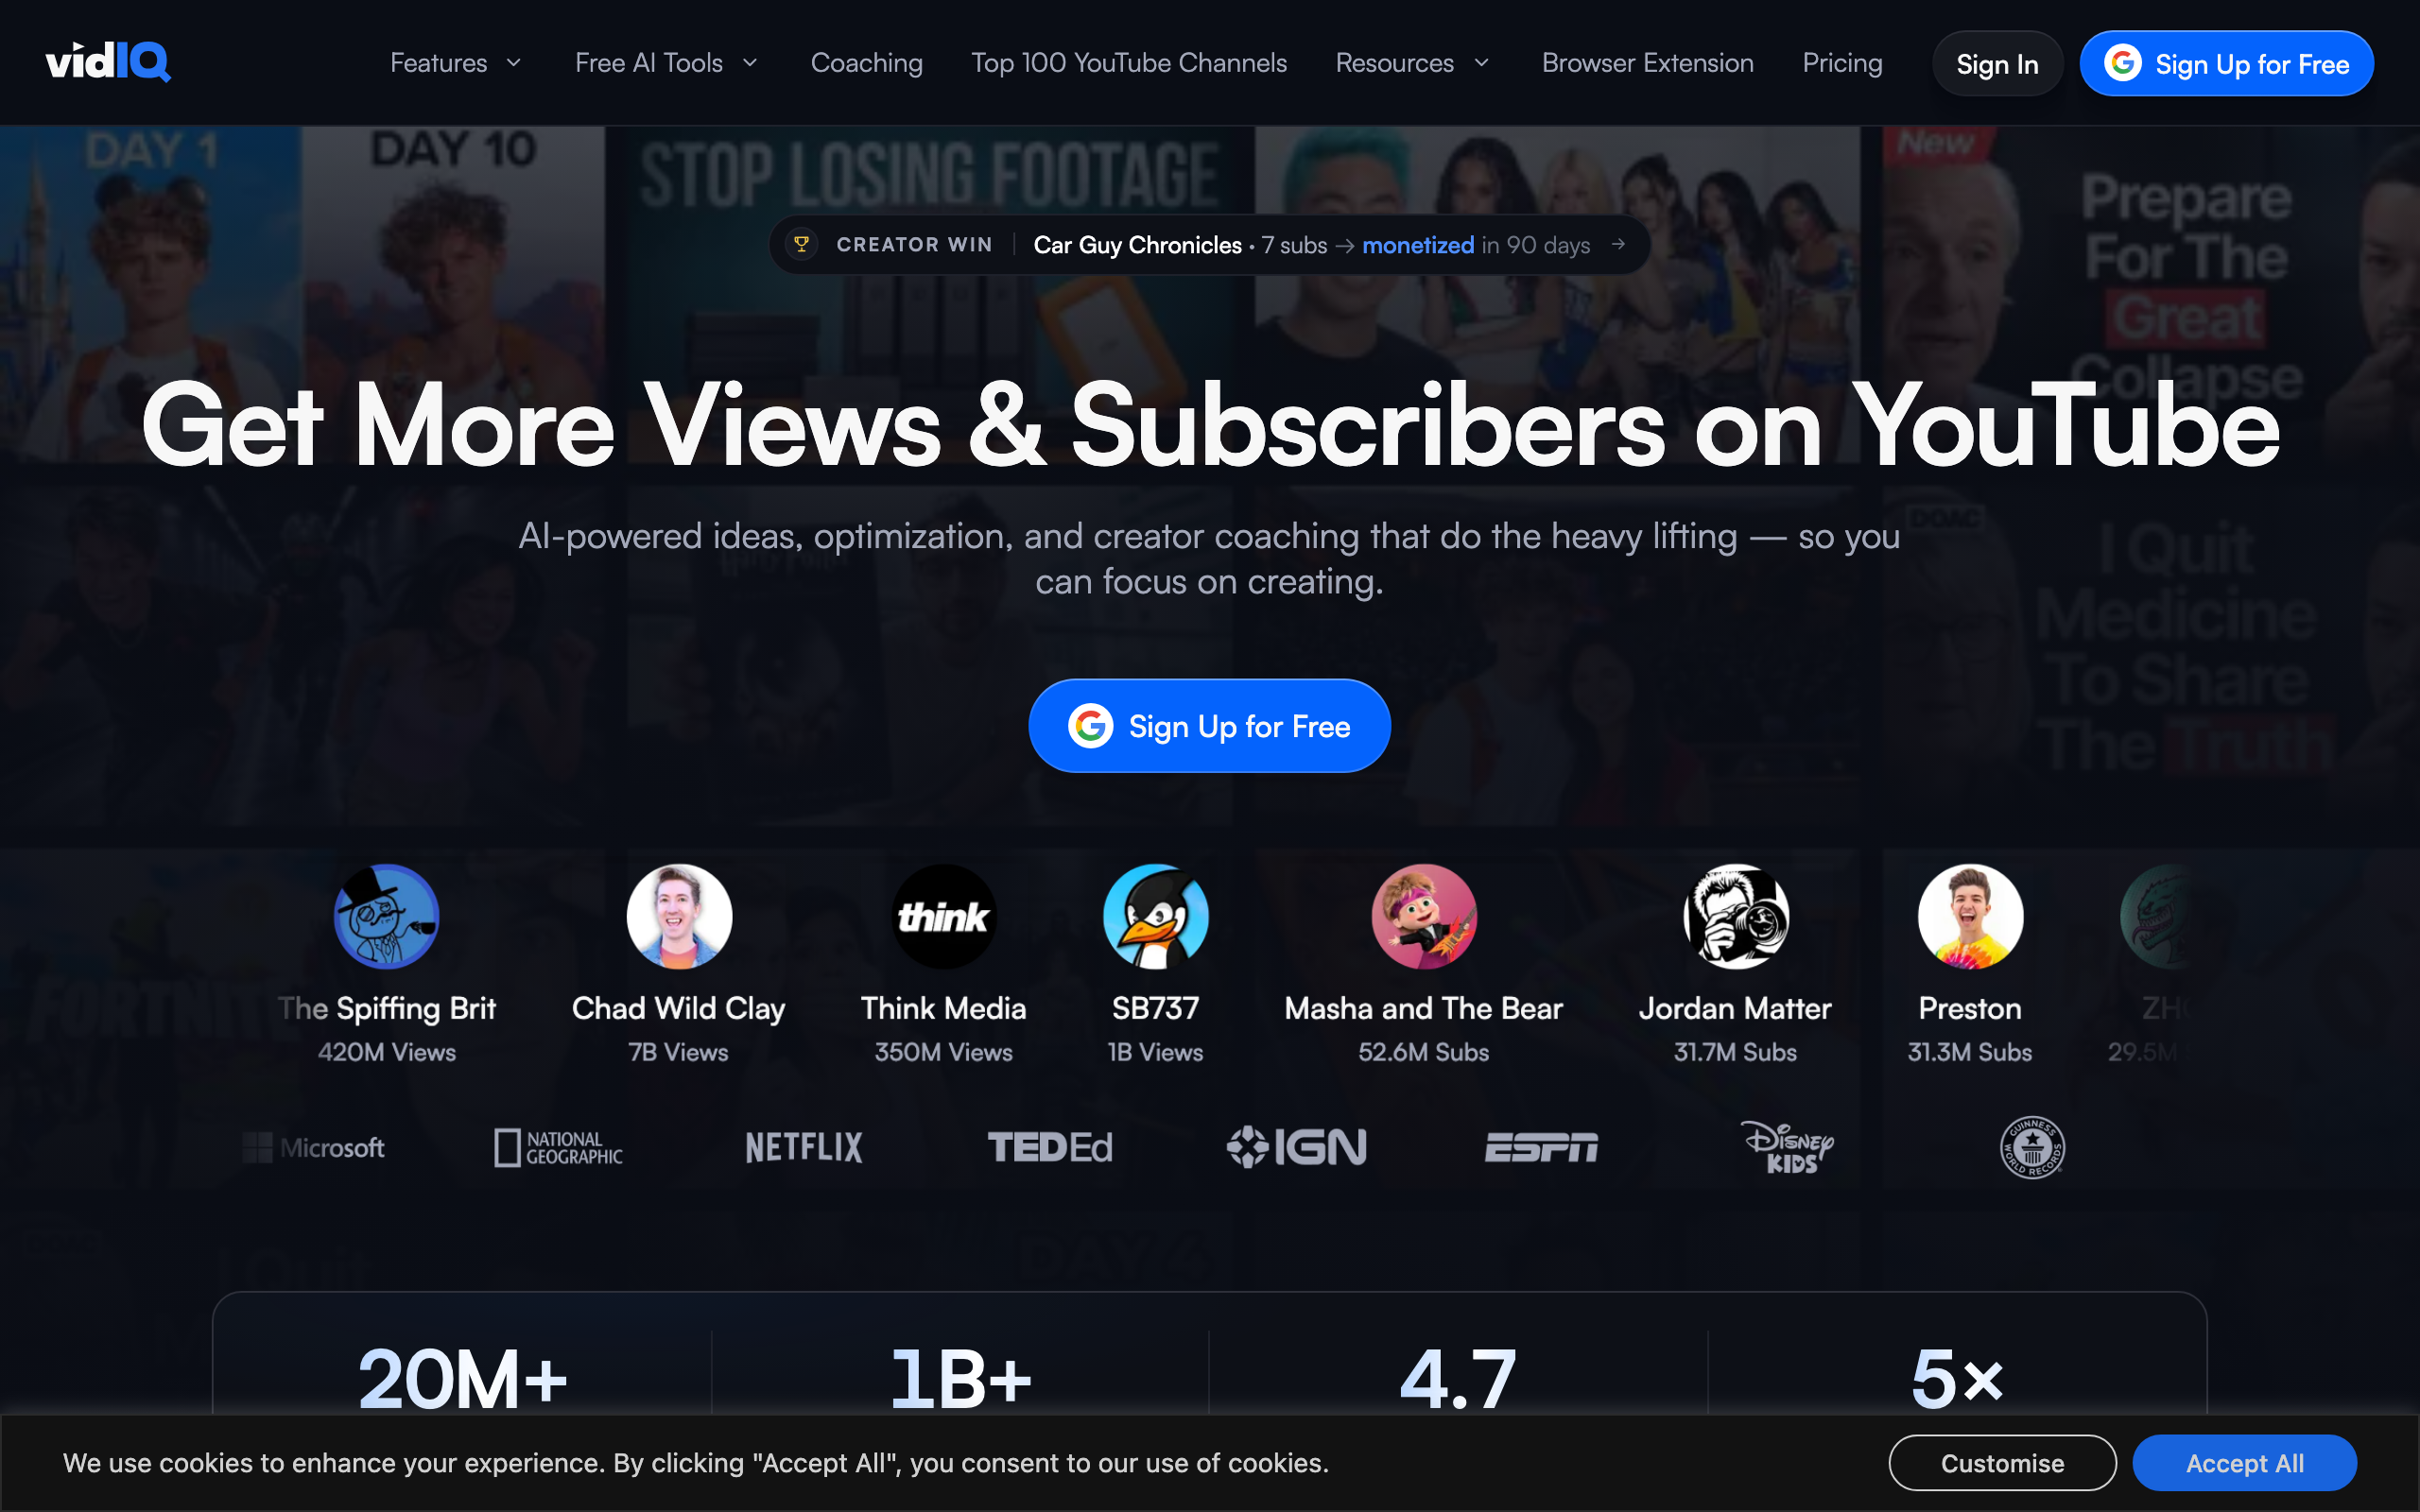Click 'The Spiffing Brit' channel name

(387, 1008)
